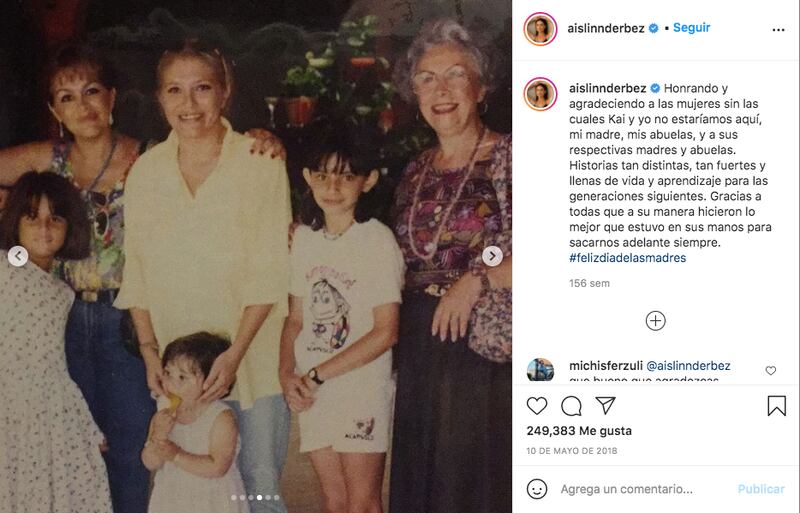The image size is (800, 513).
Task: Open the @aislinnderbez mention in comment
Action: (x=688, y=366)
